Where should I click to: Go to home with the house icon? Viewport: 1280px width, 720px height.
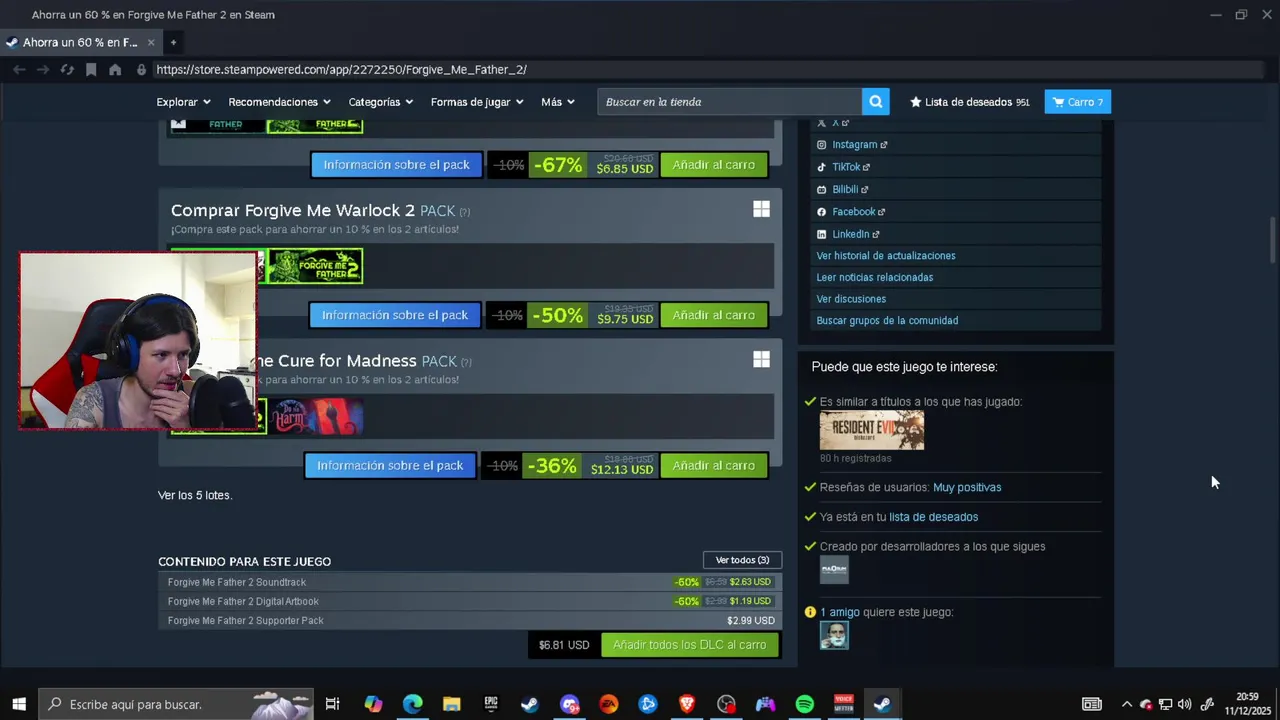115,70
